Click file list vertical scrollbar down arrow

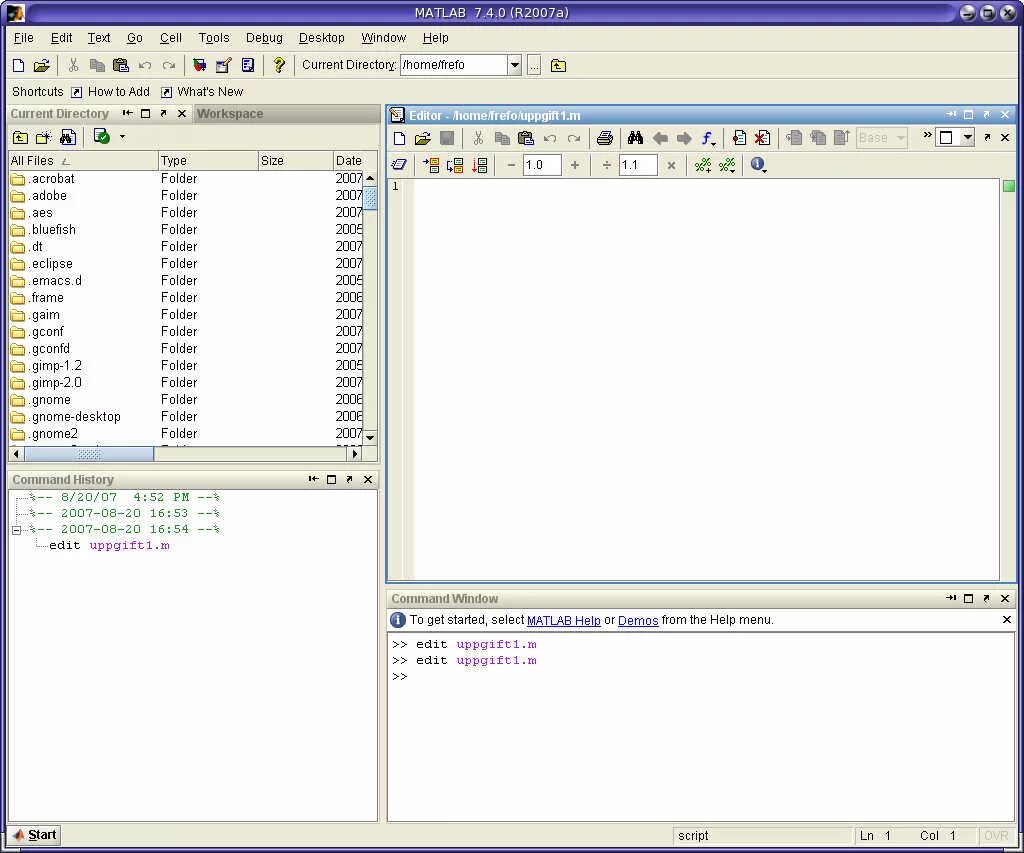click(370, 438)
